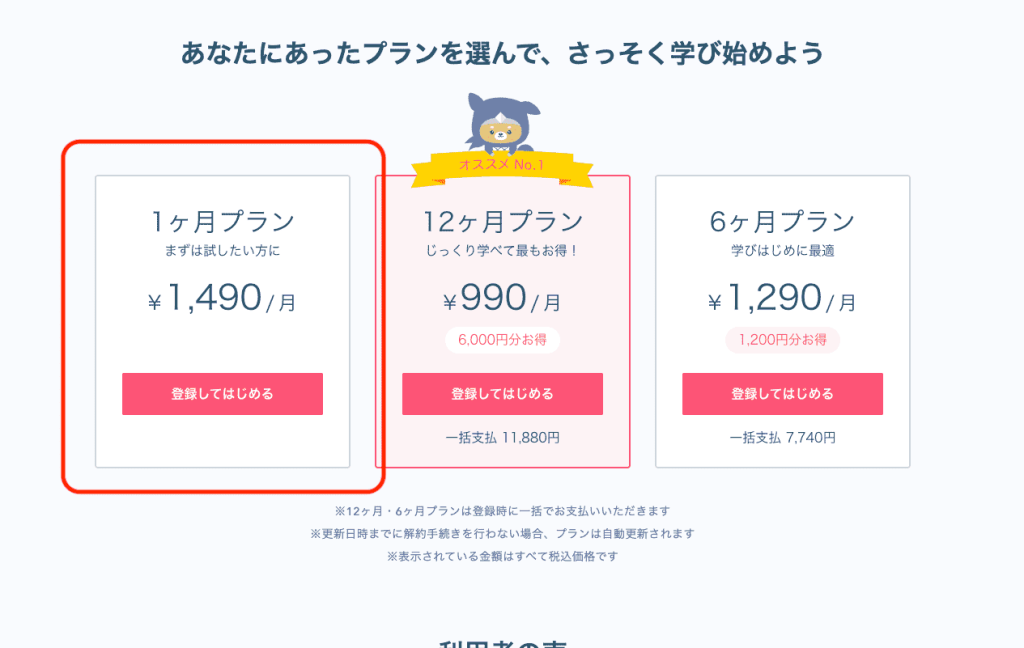Image resolution: width=1024 pixels, height=648 pixels.
Task: Click the 6,000円分お得 savings badge
Action: pyautogui.click(x=502, y=340)
